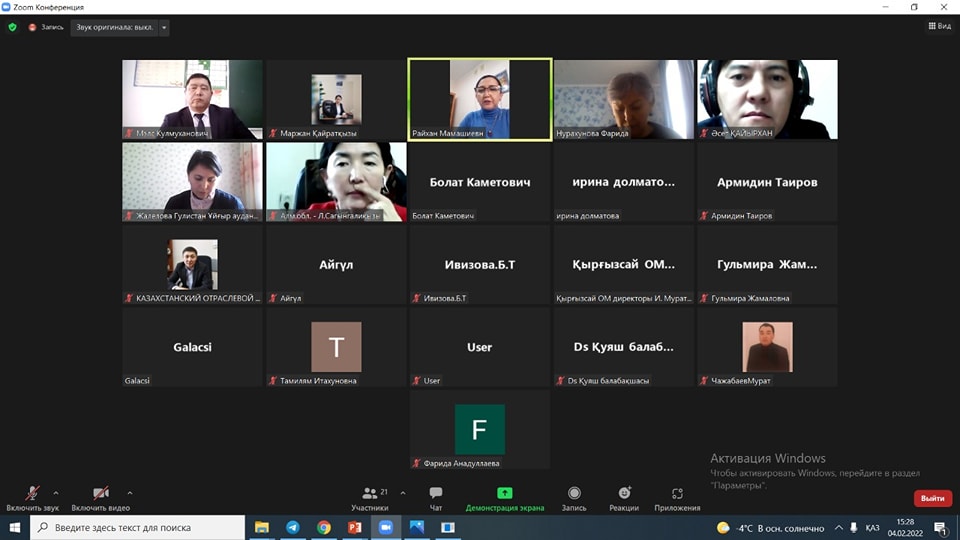This screenshot has height=540, width=960.
Task: Open PowerPoint from the taskbar
Action: tap(354, 527)
